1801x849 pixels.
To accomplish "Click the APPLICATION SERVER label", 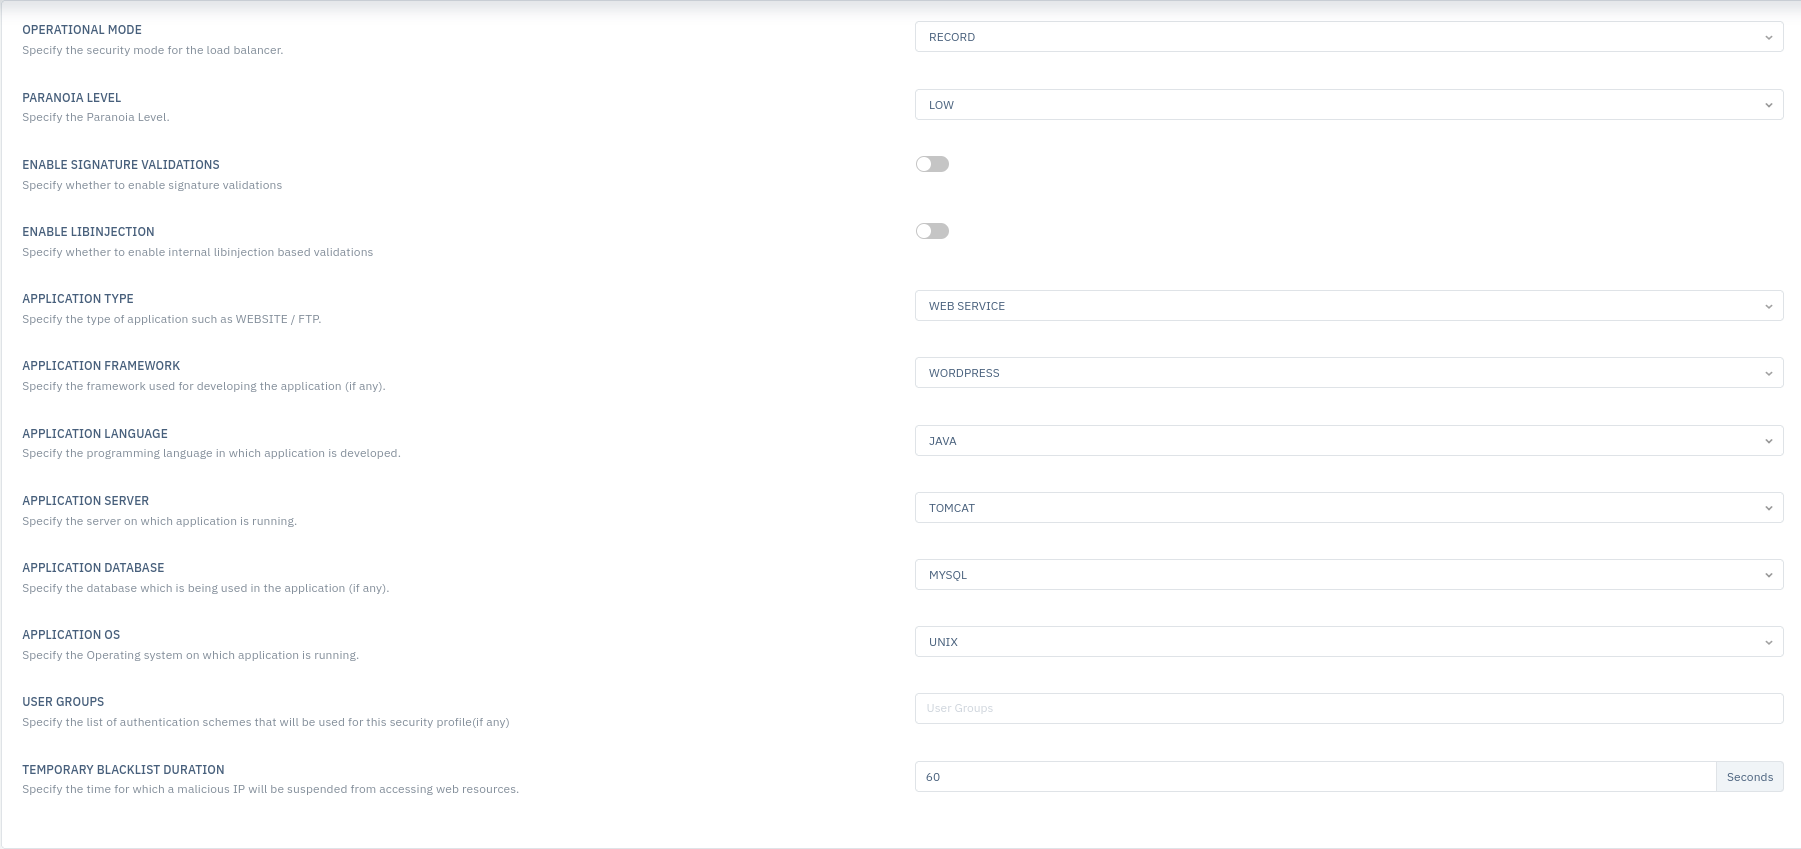I will coord(86,501).
